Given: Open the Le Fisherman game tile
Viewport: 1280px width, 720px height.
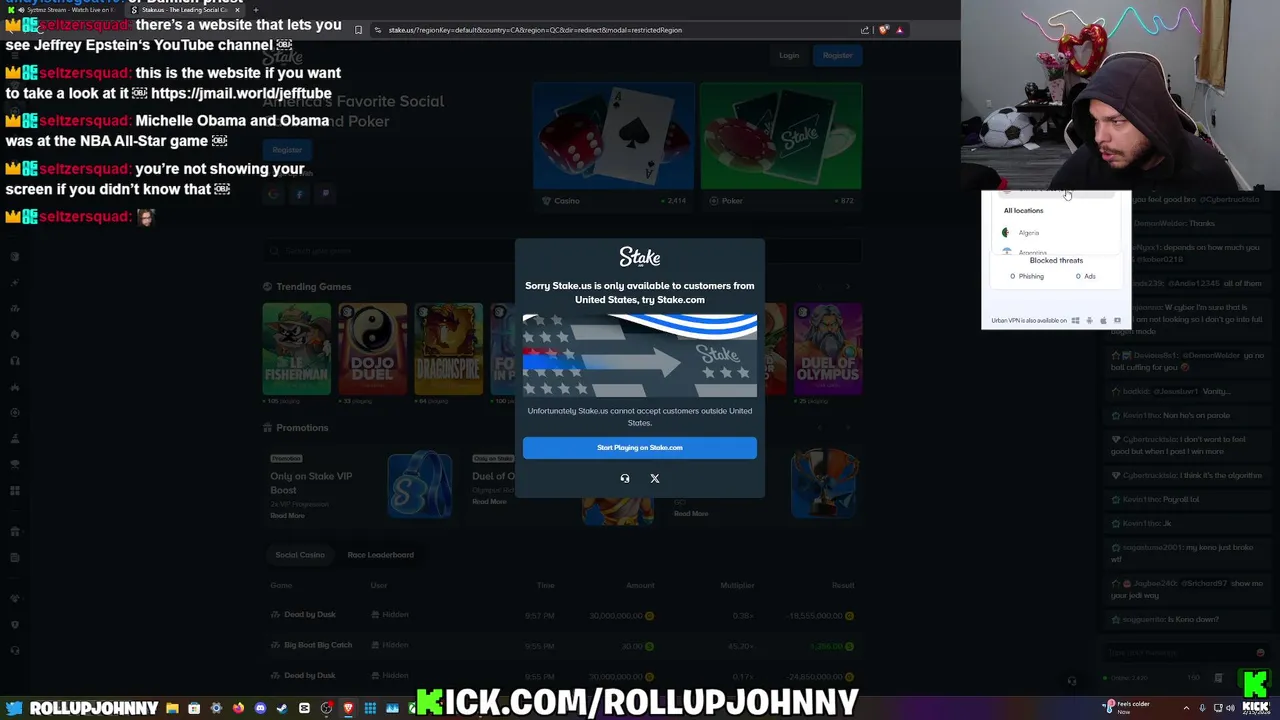Looking at the screenshot, I should tap(296, 349).
